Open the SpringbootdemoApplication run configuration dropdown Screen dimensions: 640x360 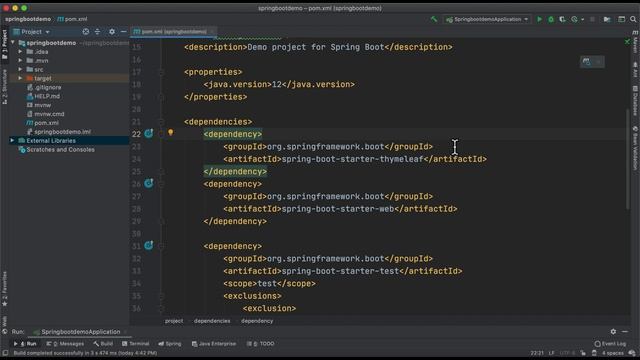coord(487,19)
